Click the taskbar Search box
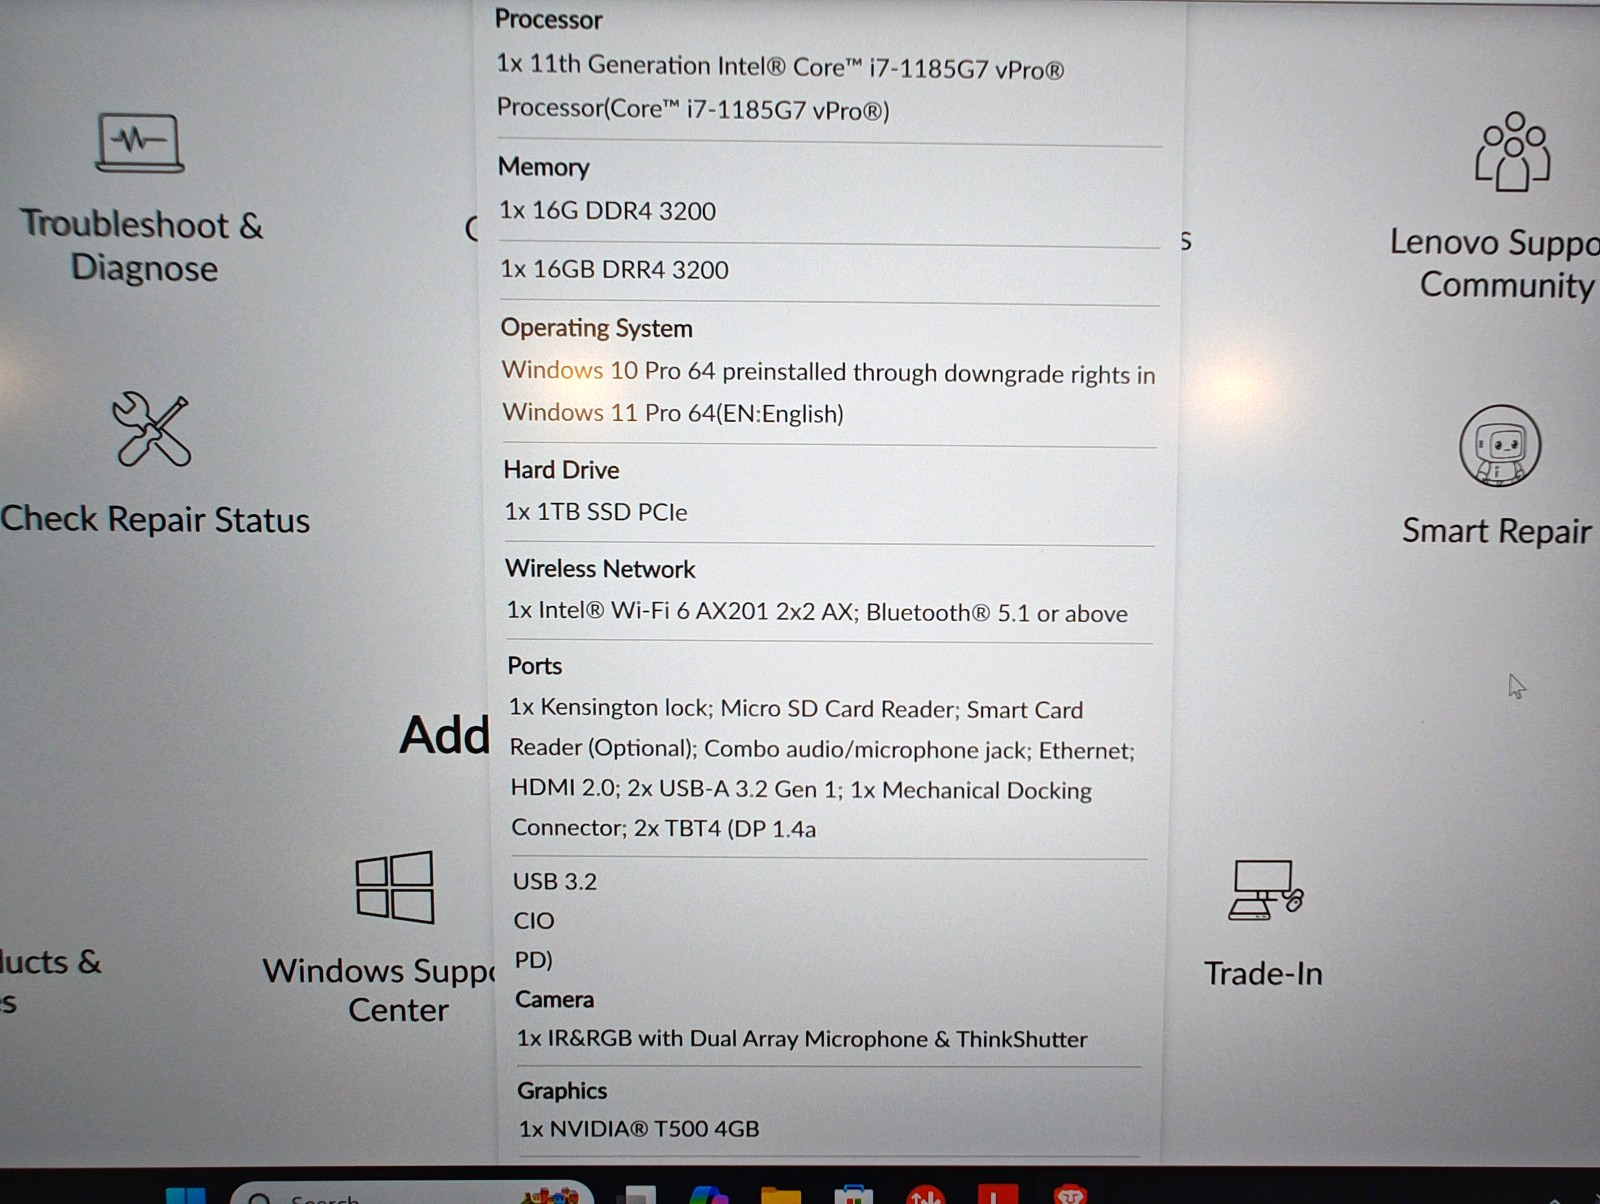Viewport: 1600px width, 1204px height. 410,1194
